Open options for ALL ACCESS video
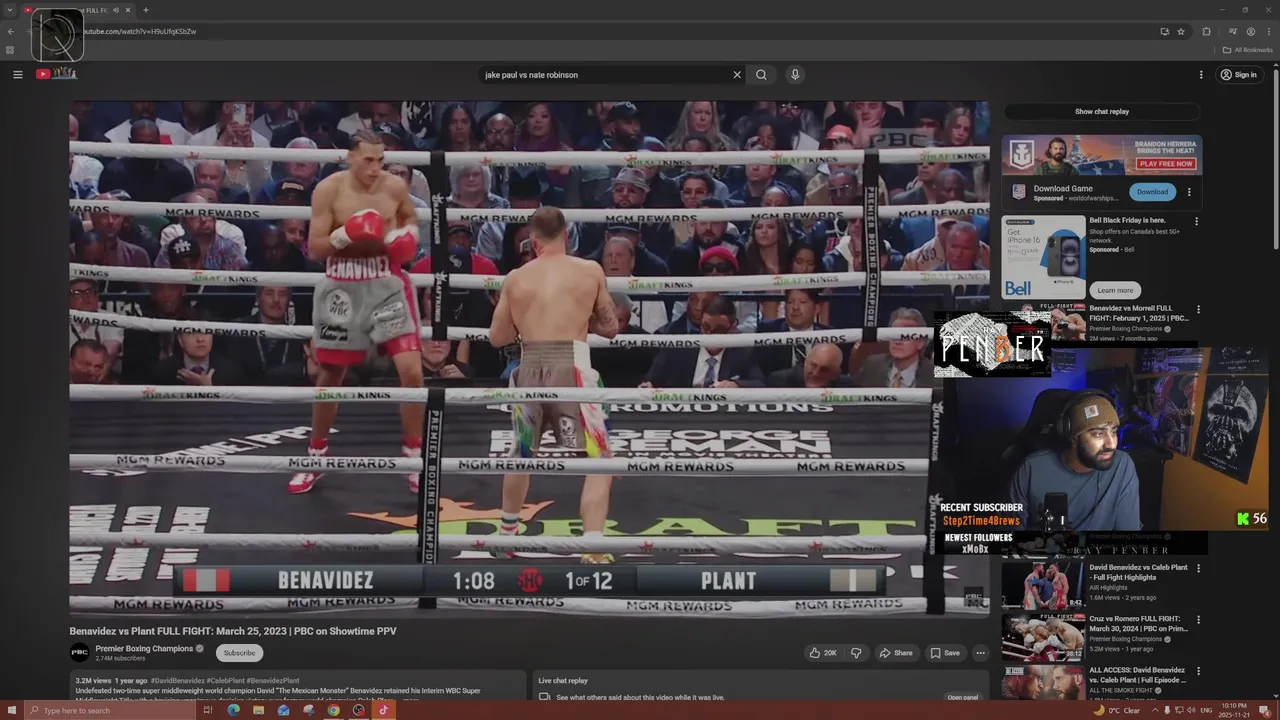 (1198, 671)
